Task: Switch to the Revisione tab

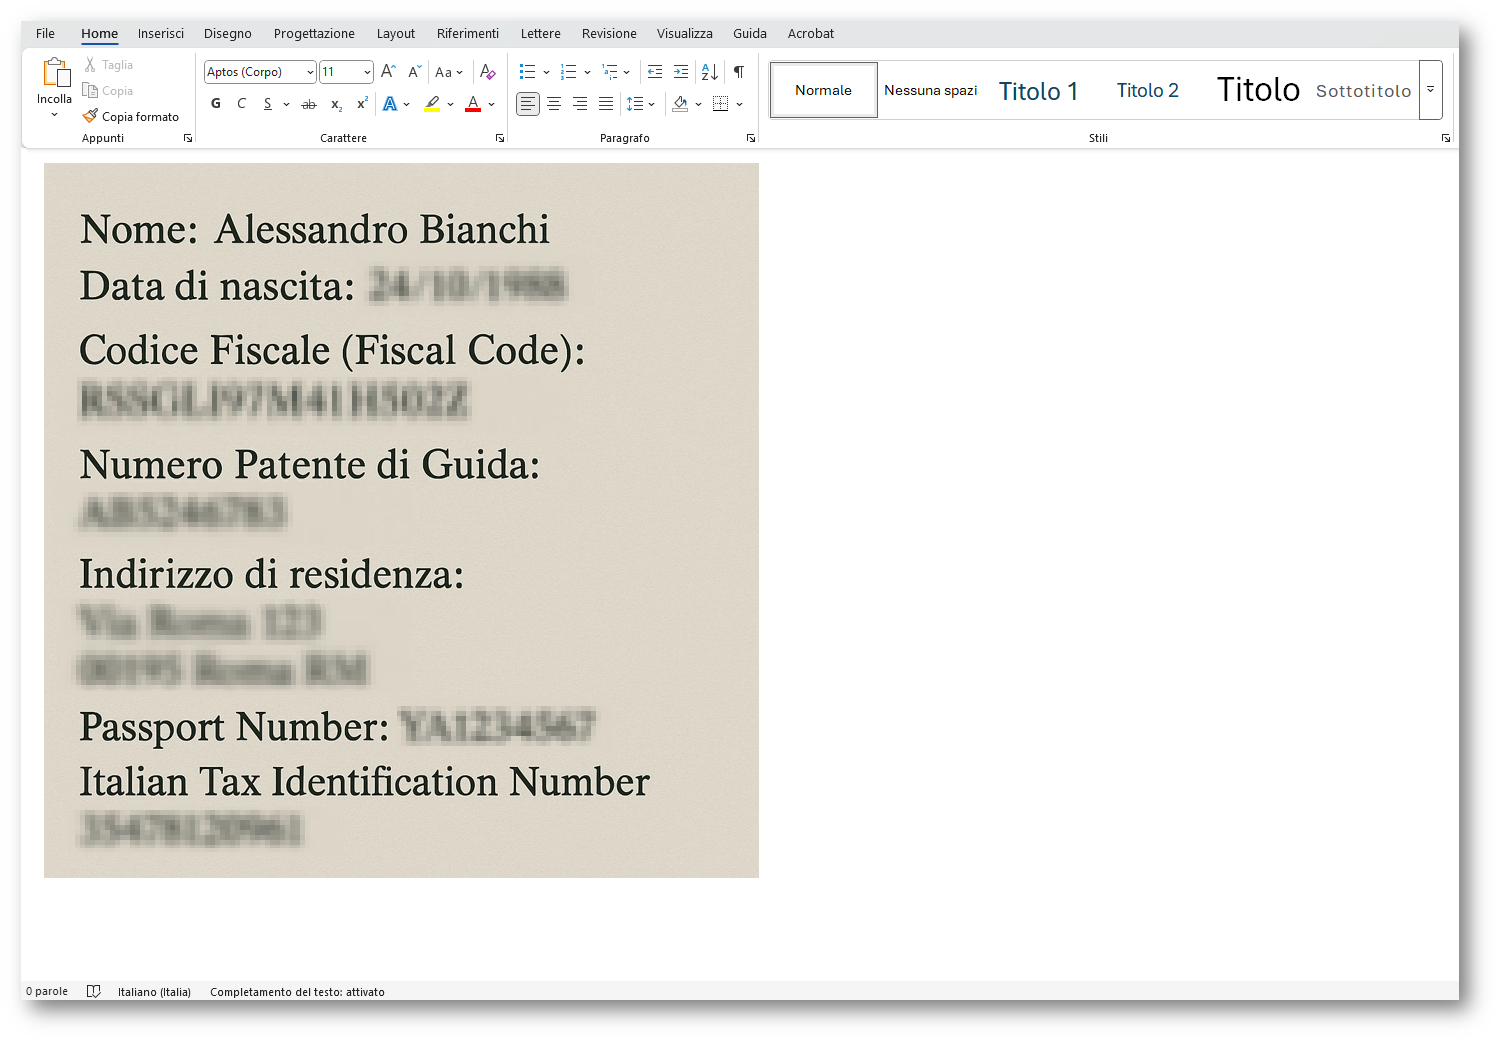Action: 609,34
